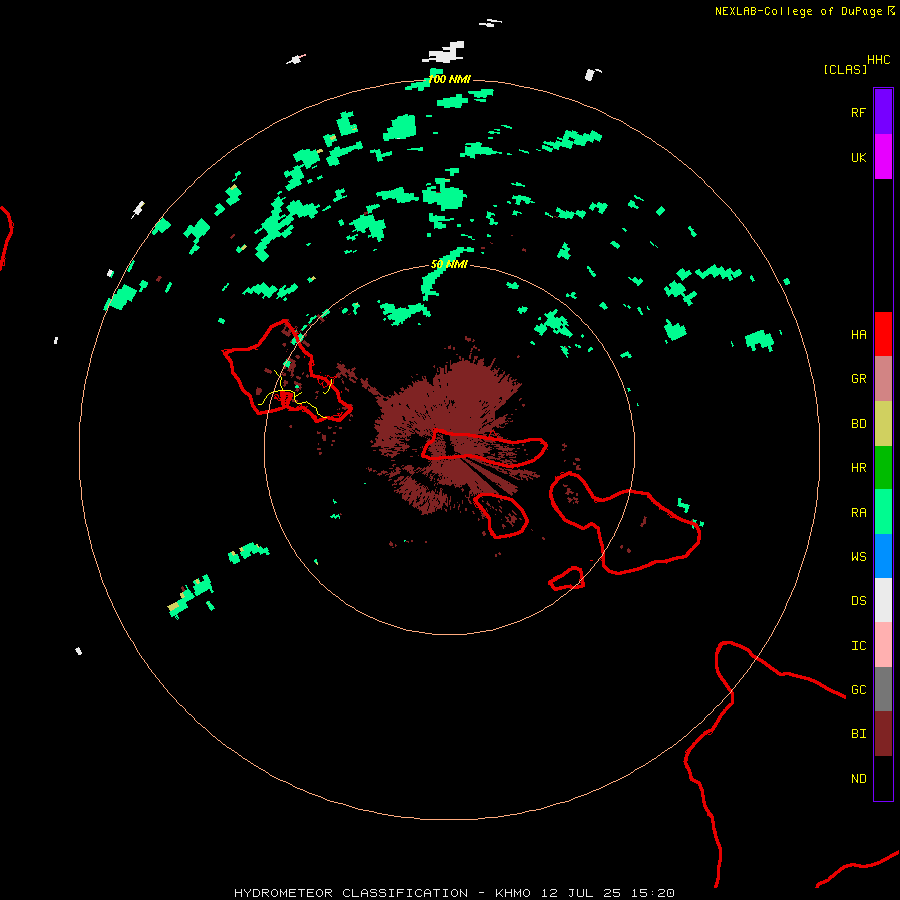Click the RF legend label
The width and height of the screenshot is (900, 900).
pos(858,112)
